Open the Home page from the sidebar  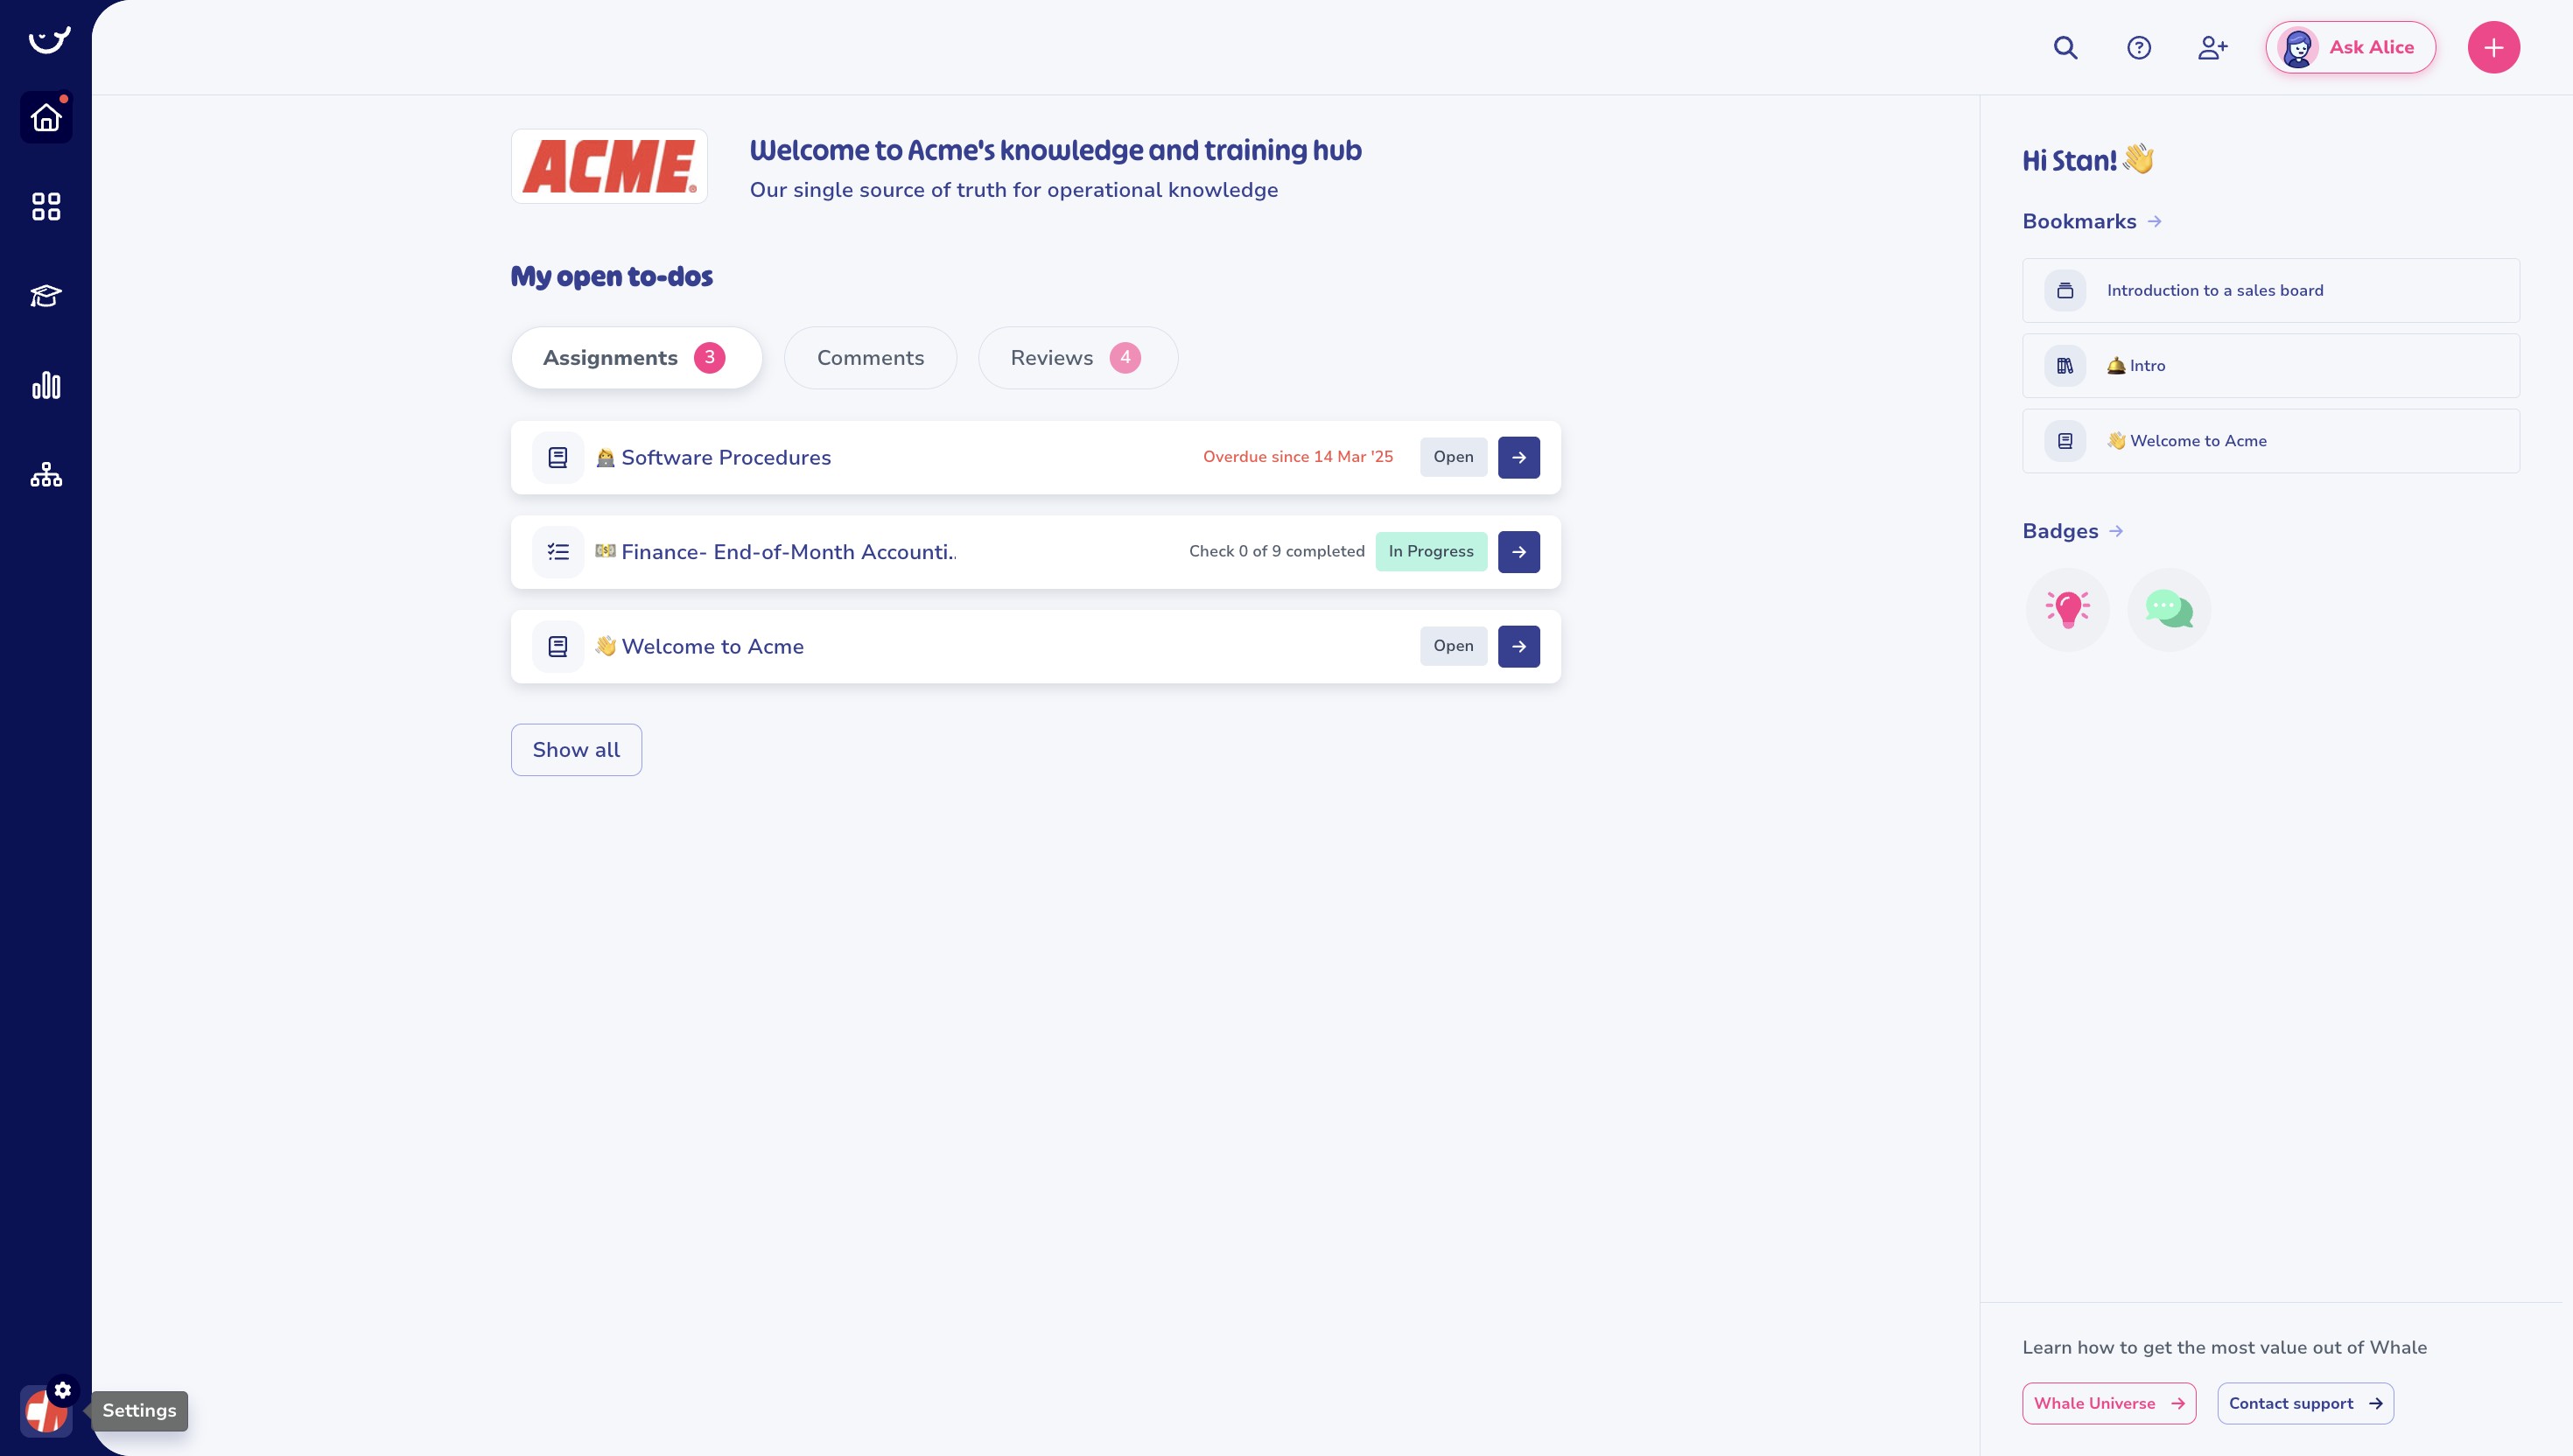click(46, 117)
